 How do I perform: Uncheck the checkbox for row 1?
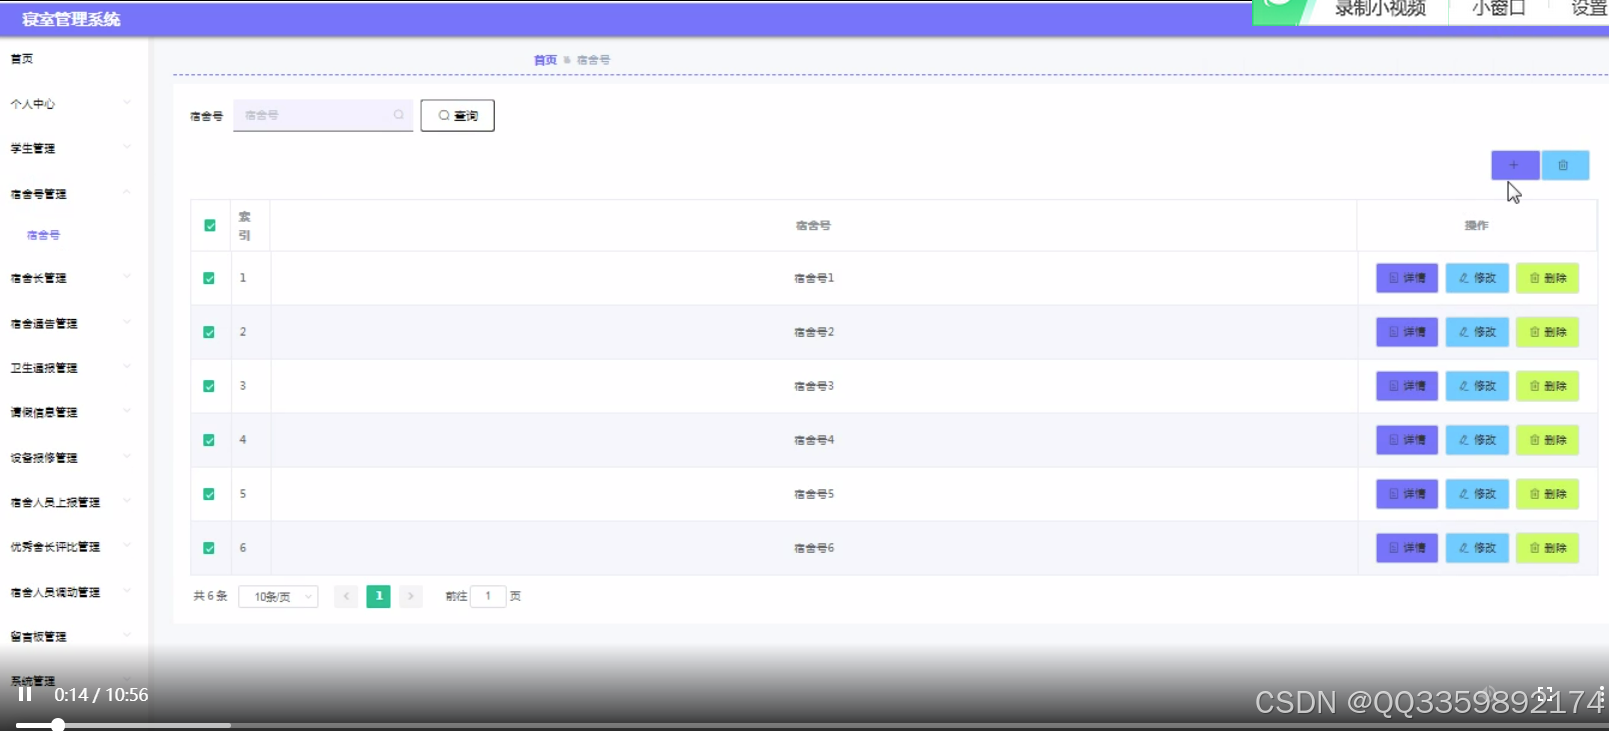[209, 278]
